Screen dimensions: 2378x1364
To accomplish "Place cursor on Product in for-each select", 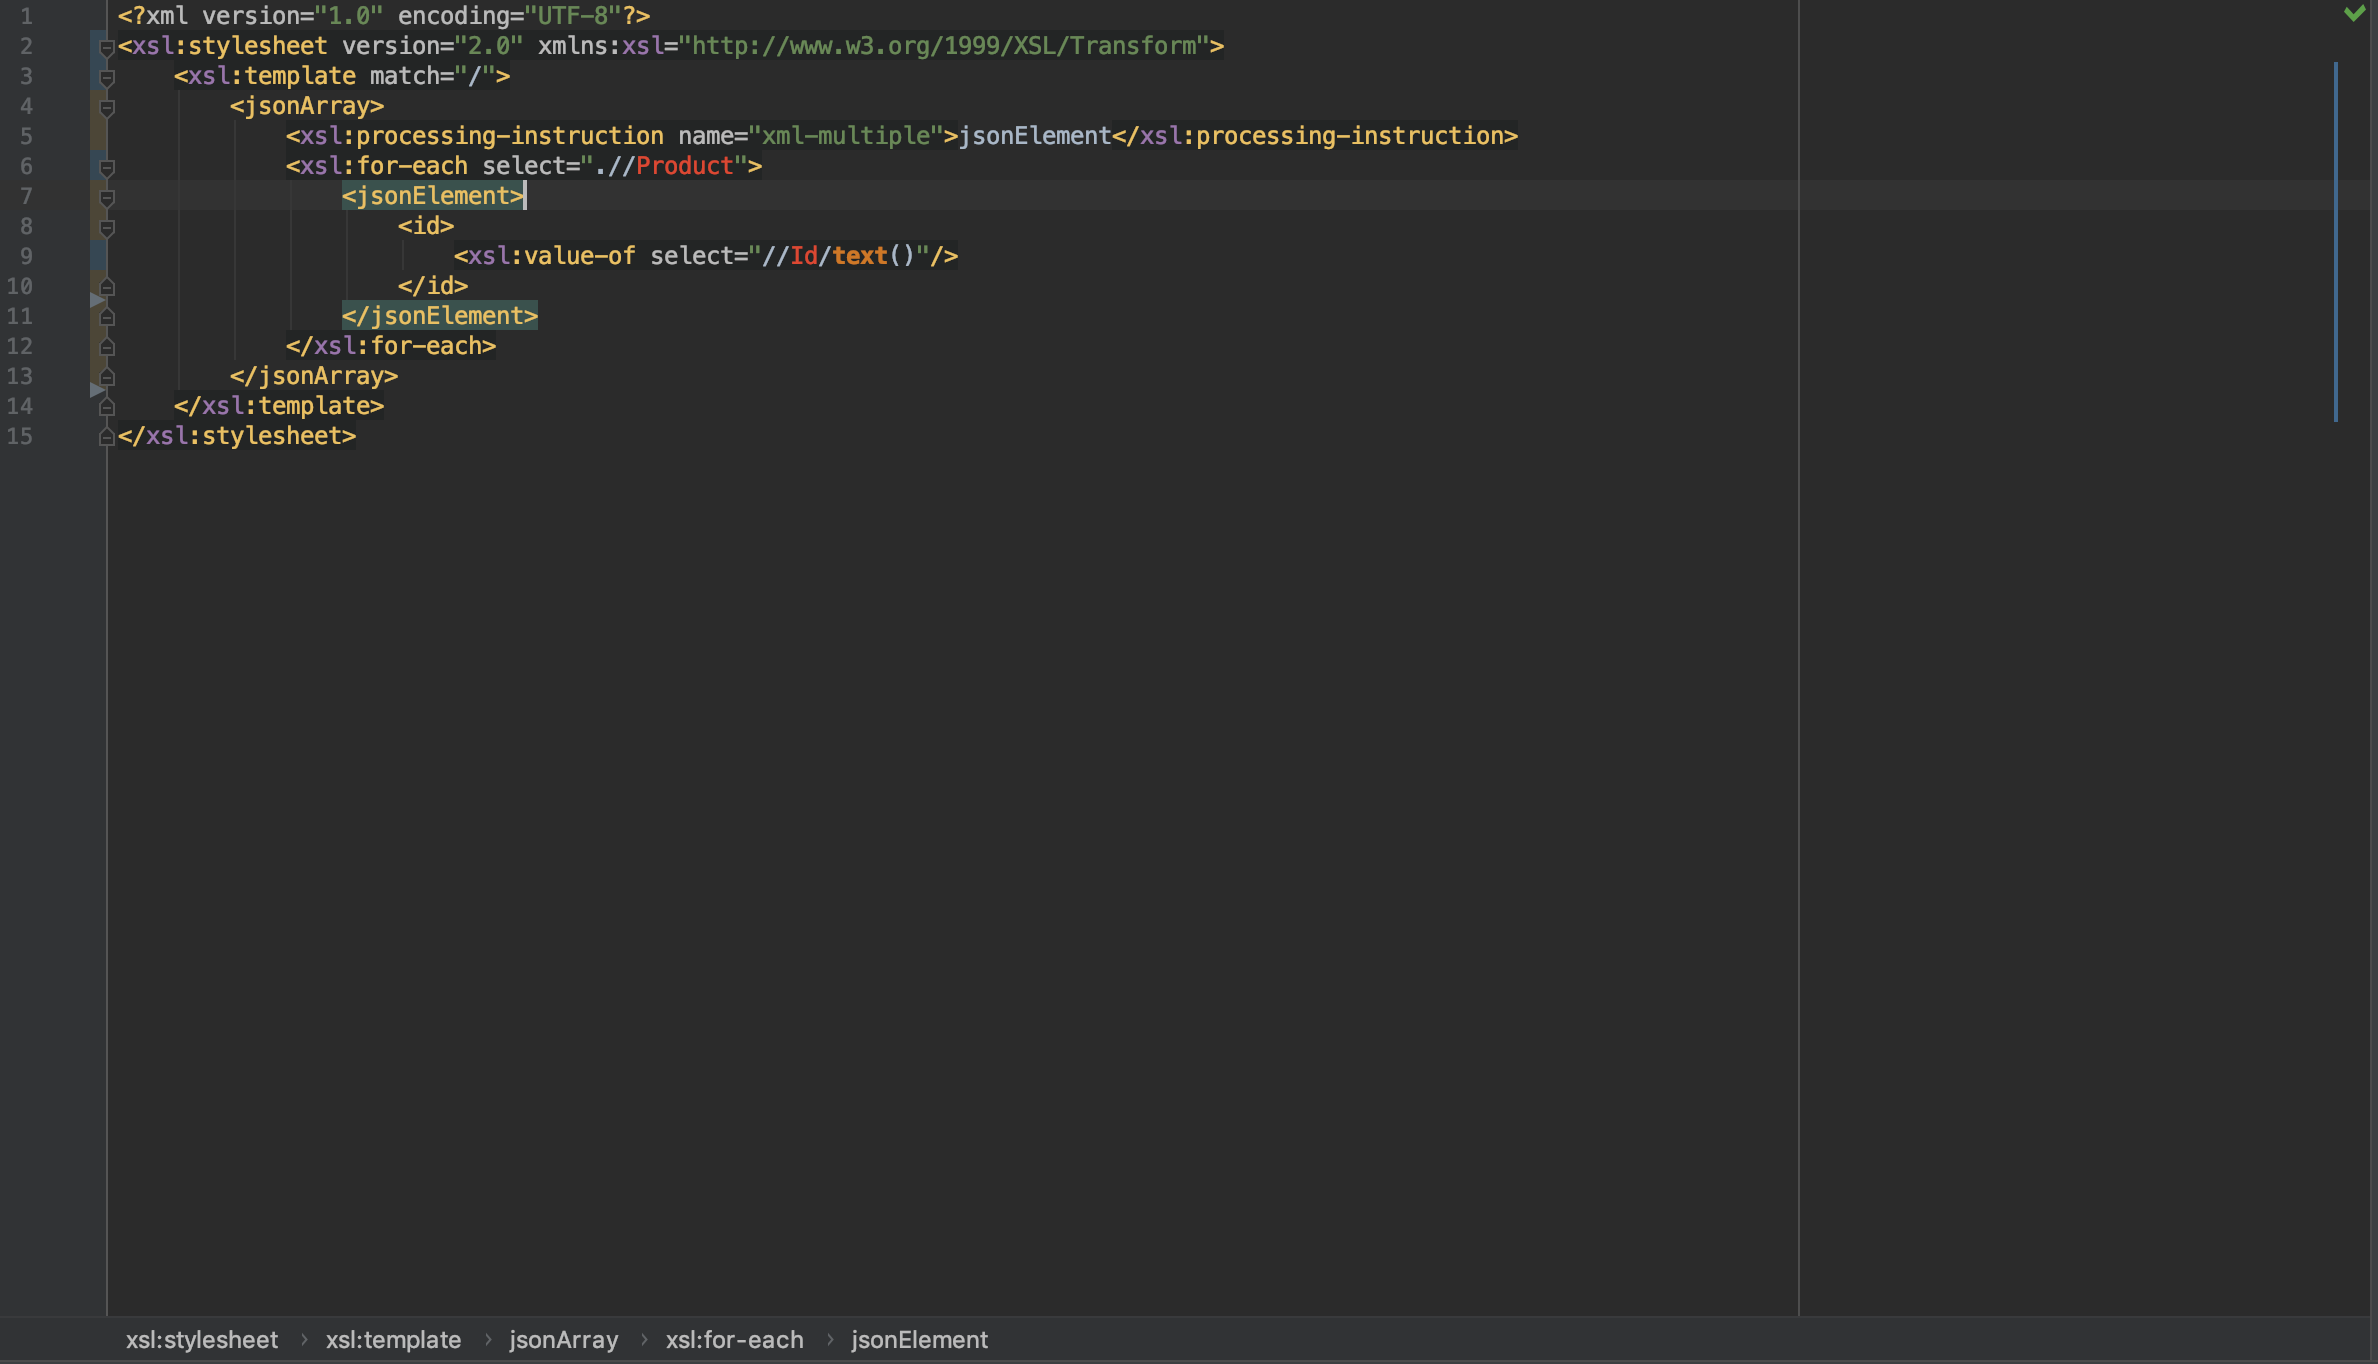I will tap(684, 166).
